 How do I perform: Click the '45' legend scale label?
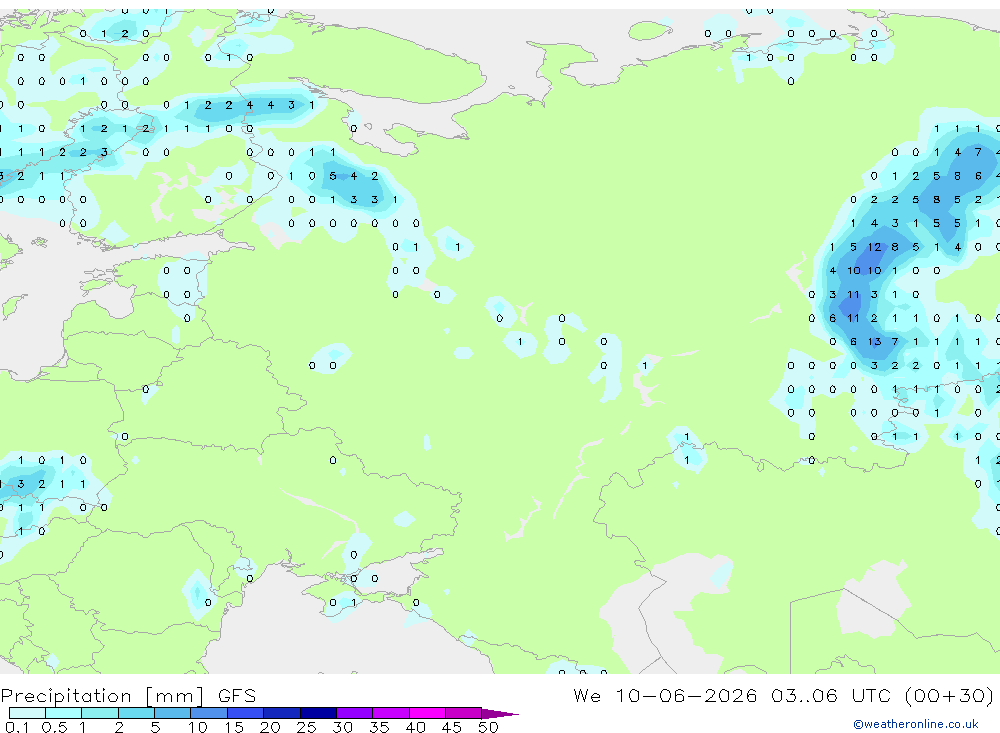coord(452,727)
